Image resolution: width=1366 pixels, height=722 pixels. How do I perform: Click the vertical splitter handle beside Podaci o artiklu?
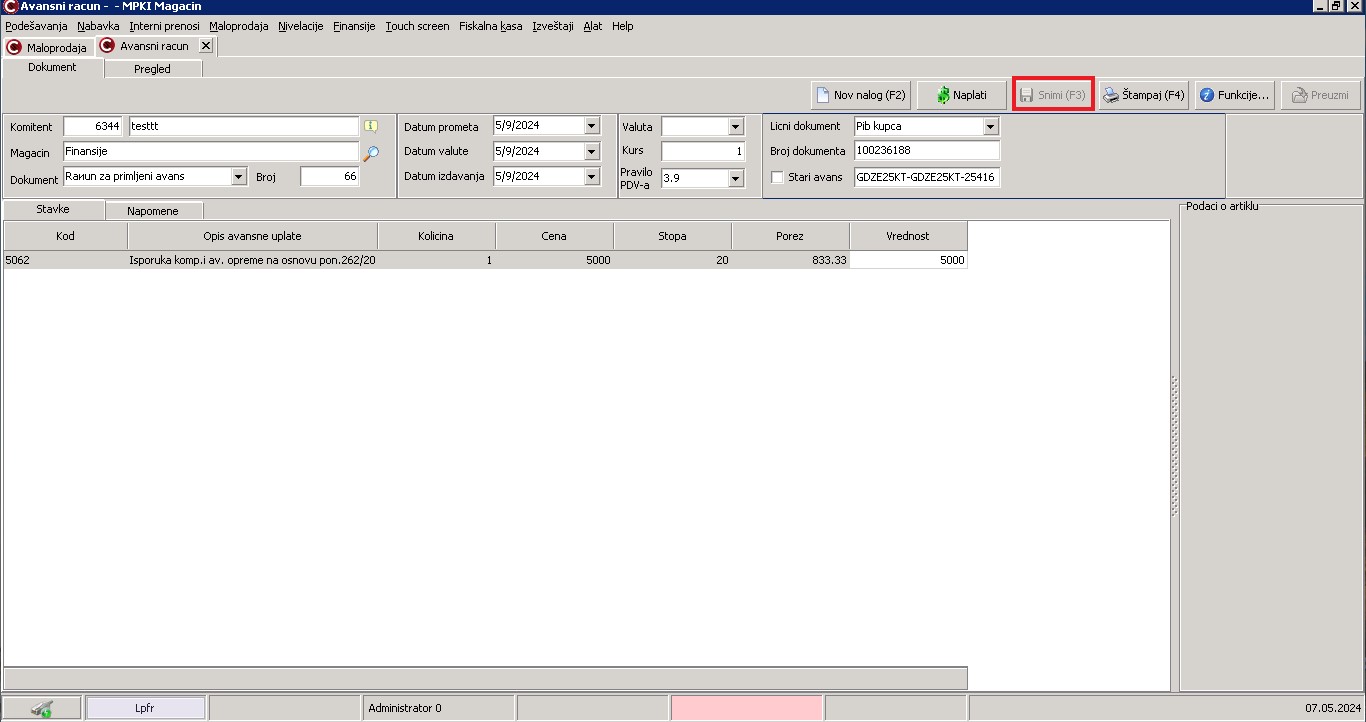click(1175, 446)
